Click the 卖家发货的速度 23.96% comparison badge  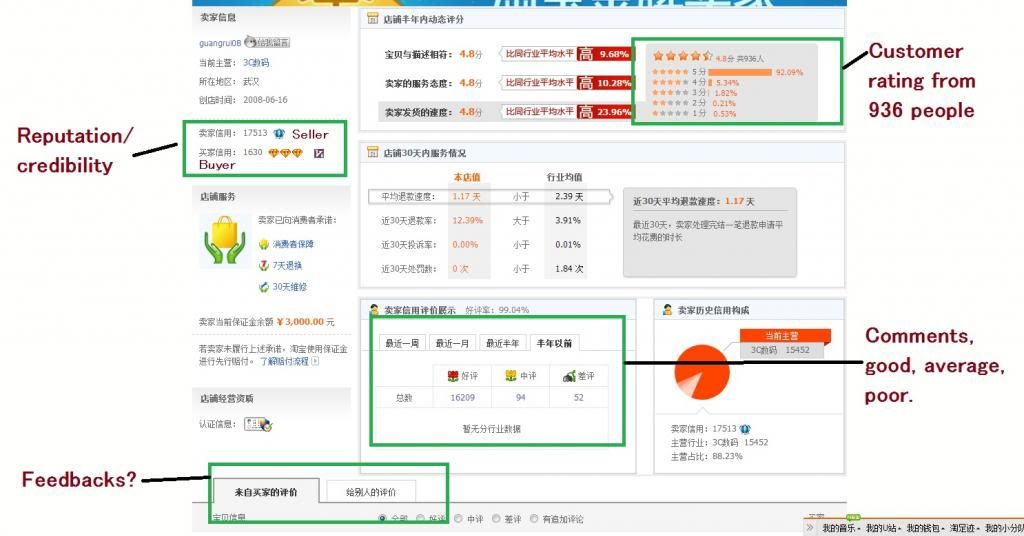coord(566,112)
